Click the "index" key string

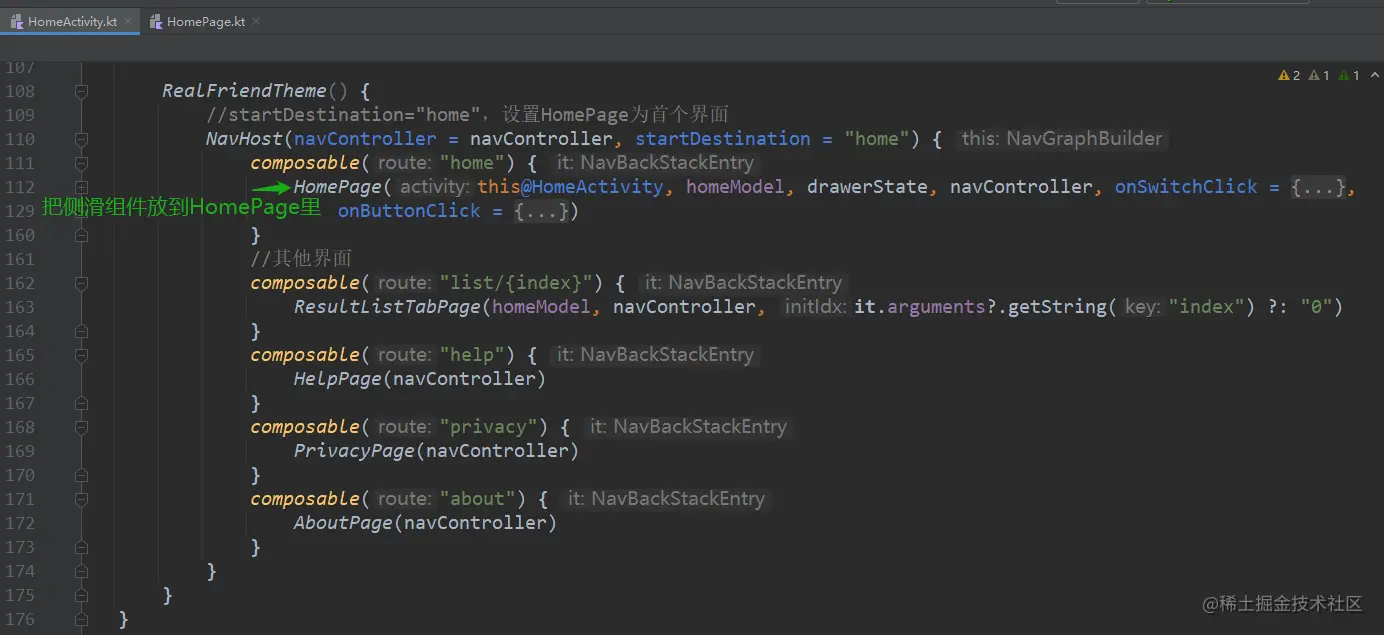pyautogui.click(x=1207, y=307)
